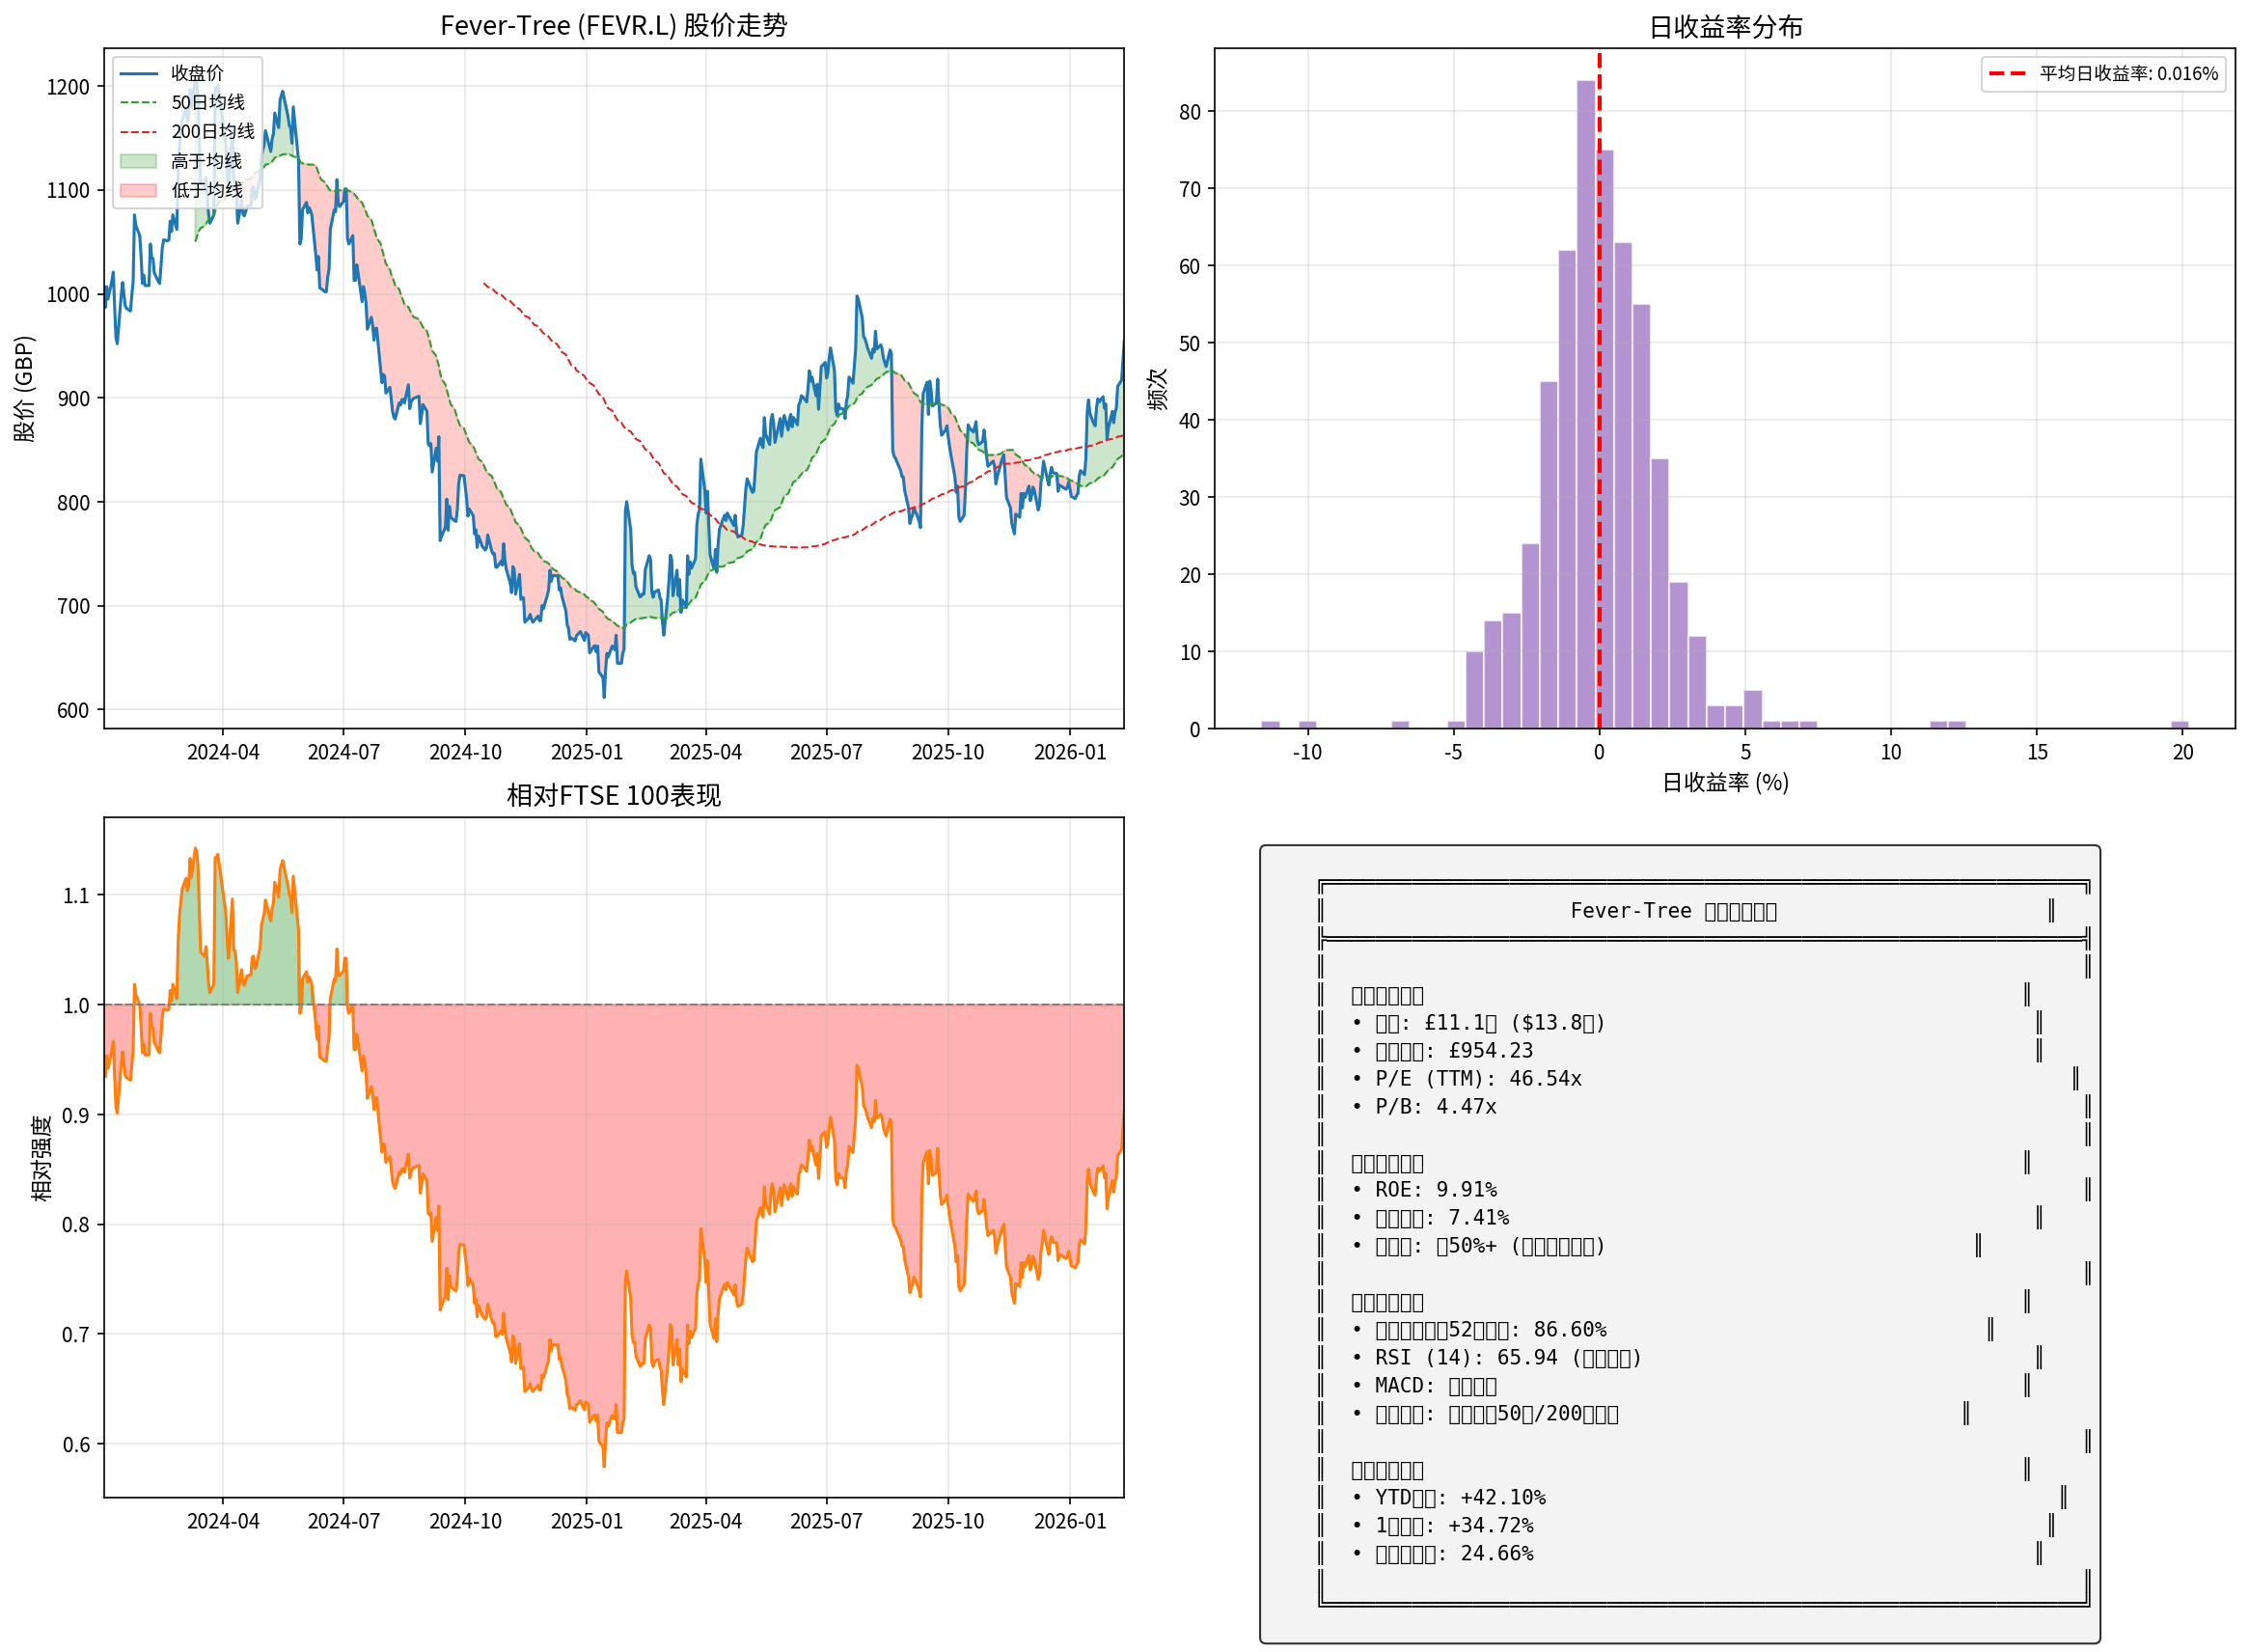Click the '50日均线' legend entry
The height and width of the screenshot is (1652, 2249).
(x=207, y=102)
